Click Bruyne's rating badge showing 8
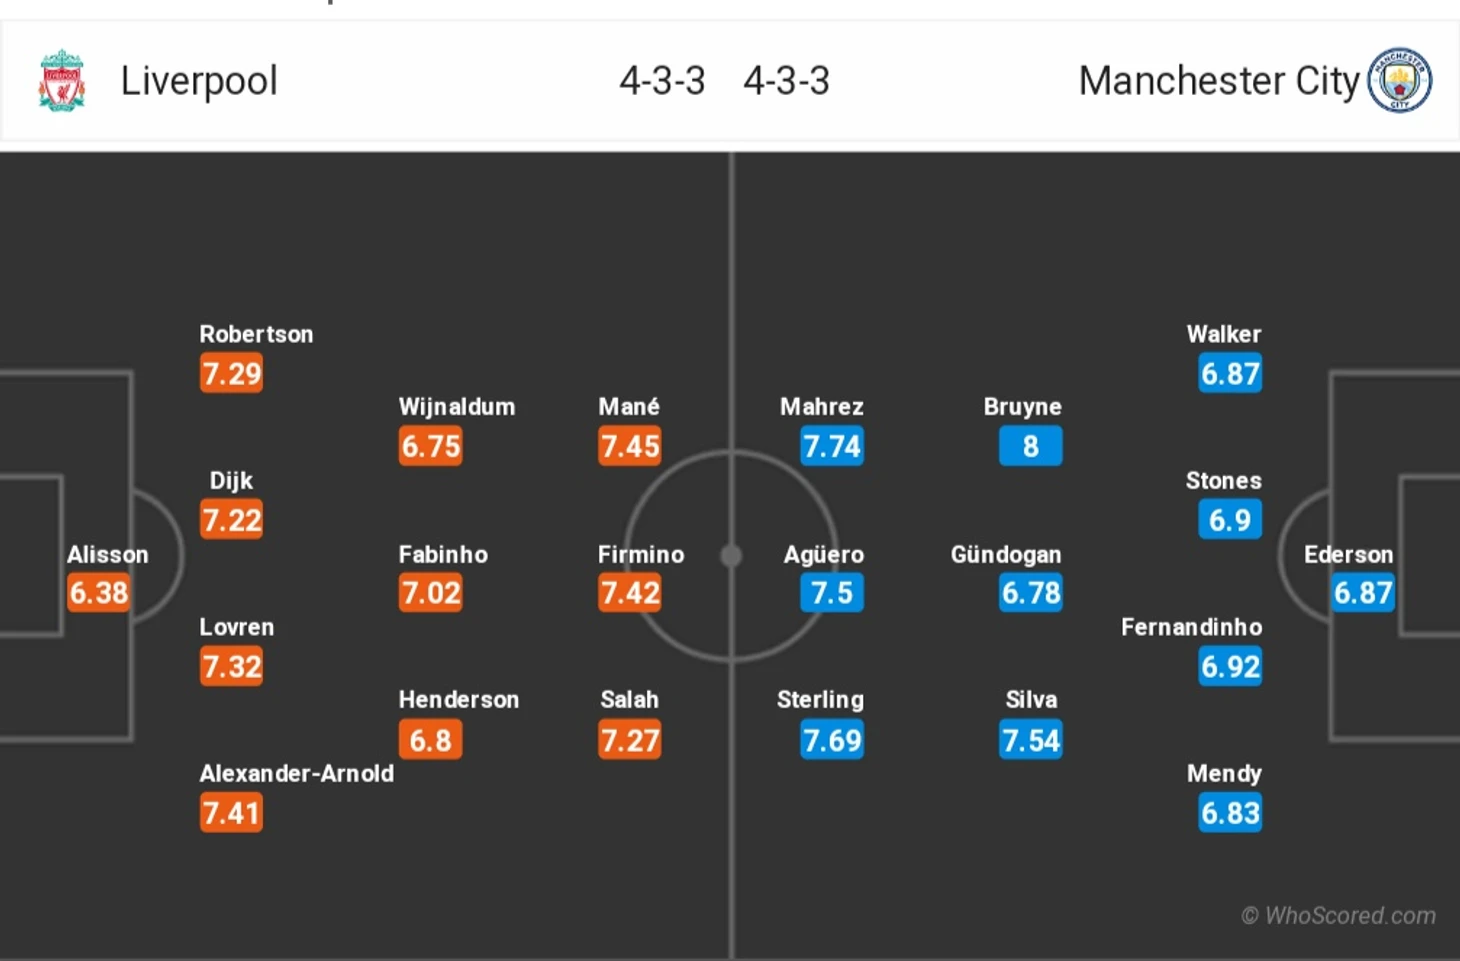Screen dimensions: 1460x961 click(1030, 446)
